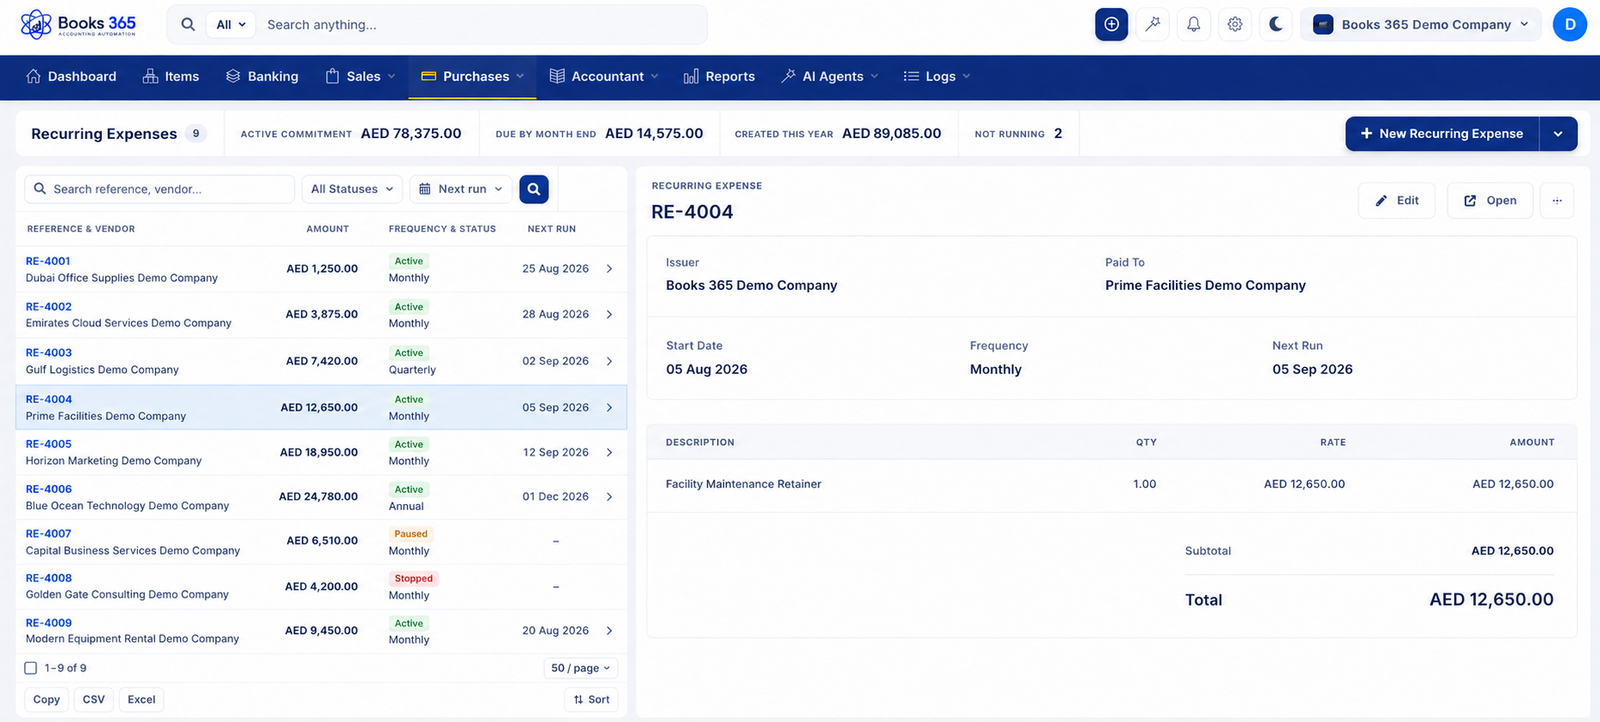Click the Amount column header

point(328,229)
